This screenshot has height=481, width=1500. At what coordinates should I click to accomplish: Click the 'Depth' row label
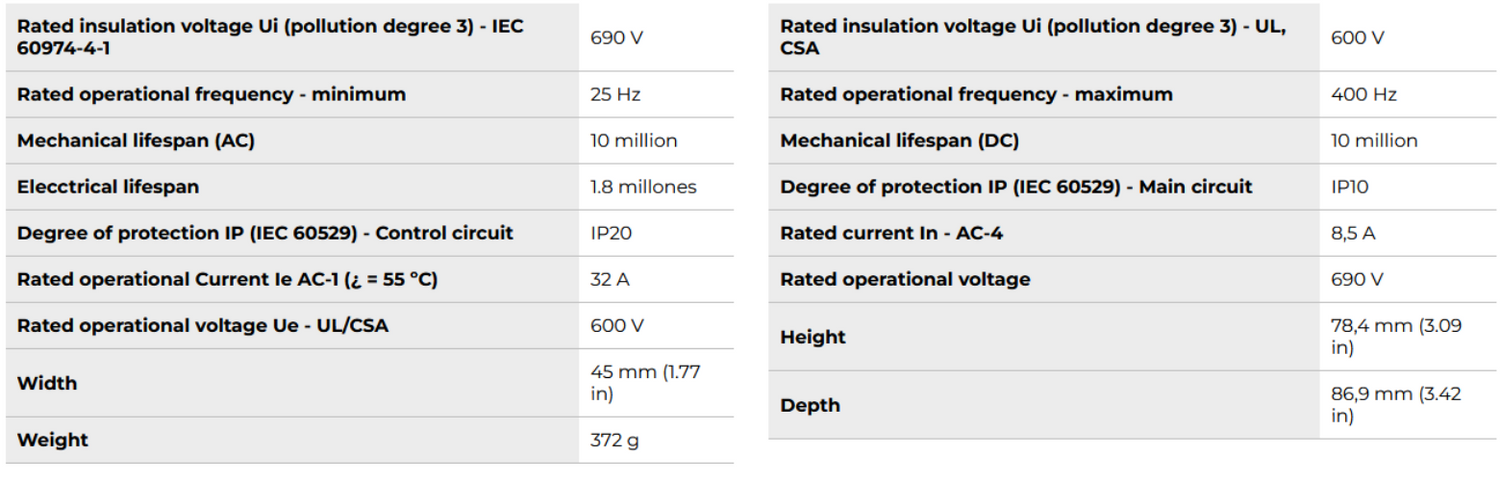click(x=810, y=405)
